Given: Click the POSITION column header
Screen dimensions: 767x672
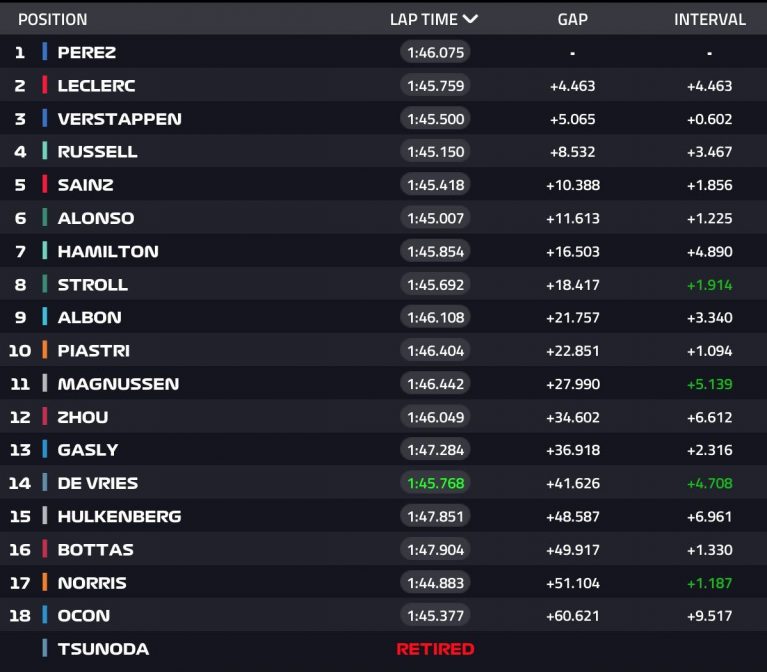Looking at the screenshot, I should coord(53,20).
